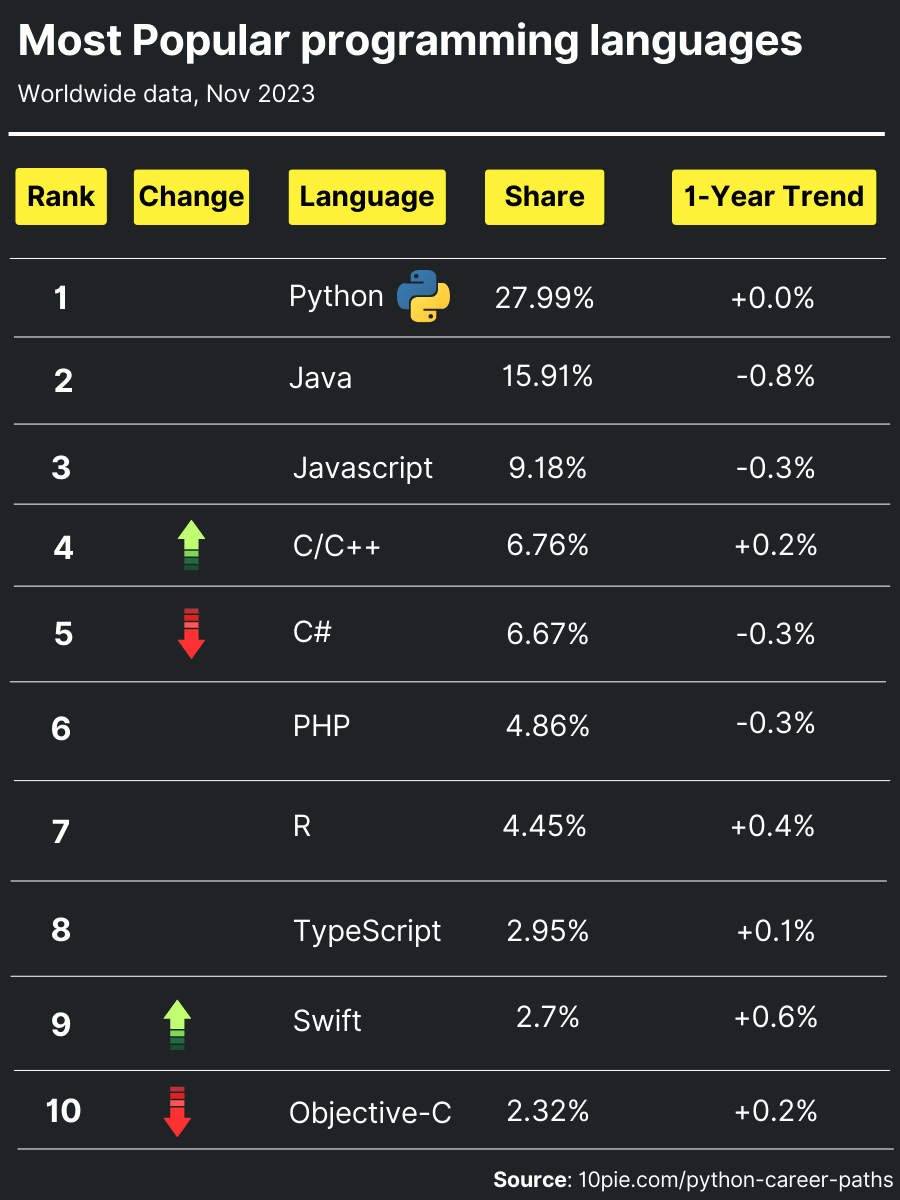Screen dimensions: 900x1200
Task: Click the green up arrow beside Swift
Action: (177, 1024)
